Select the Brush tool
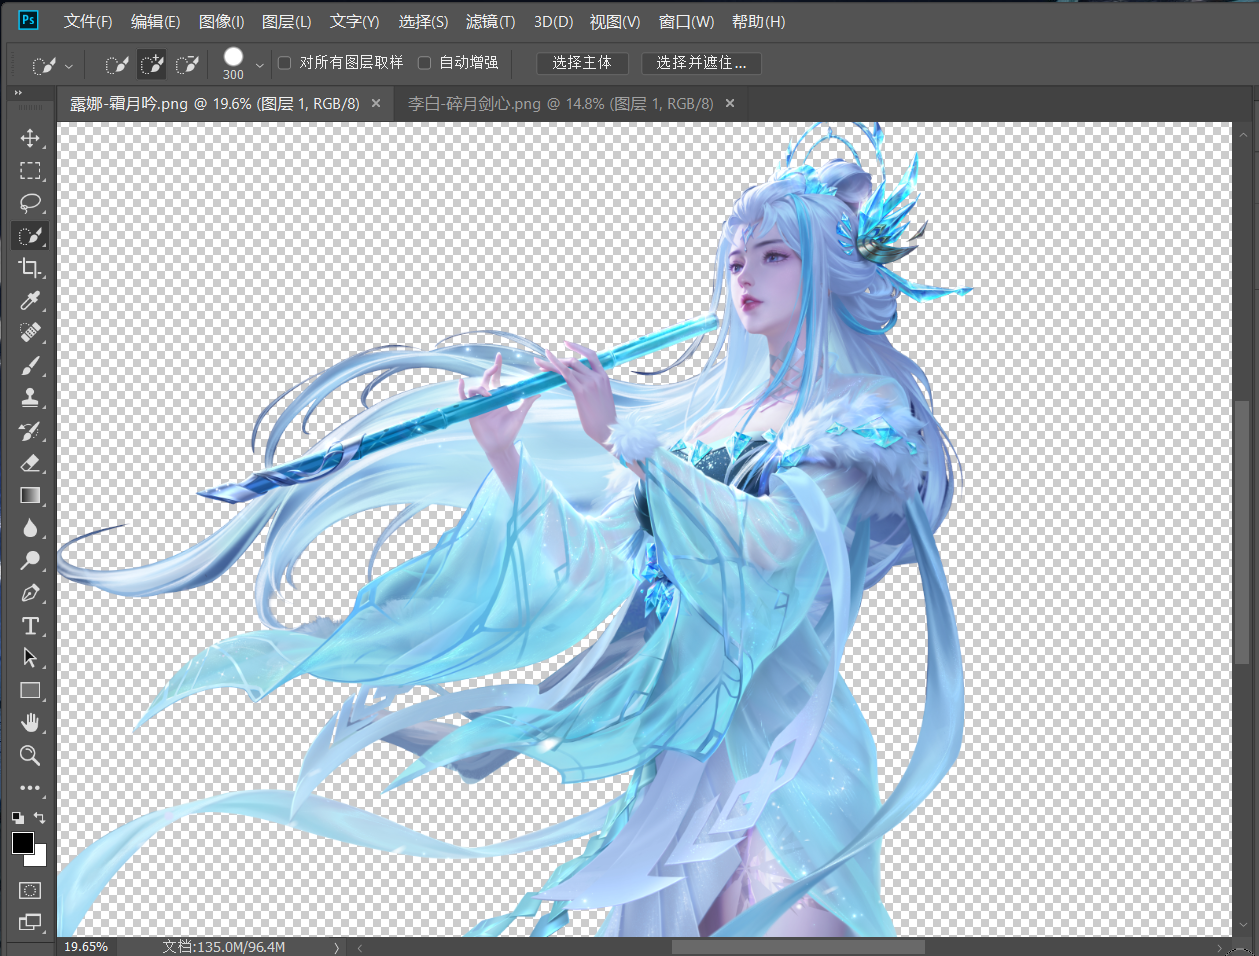The image size is (1259, 956). 30,366
